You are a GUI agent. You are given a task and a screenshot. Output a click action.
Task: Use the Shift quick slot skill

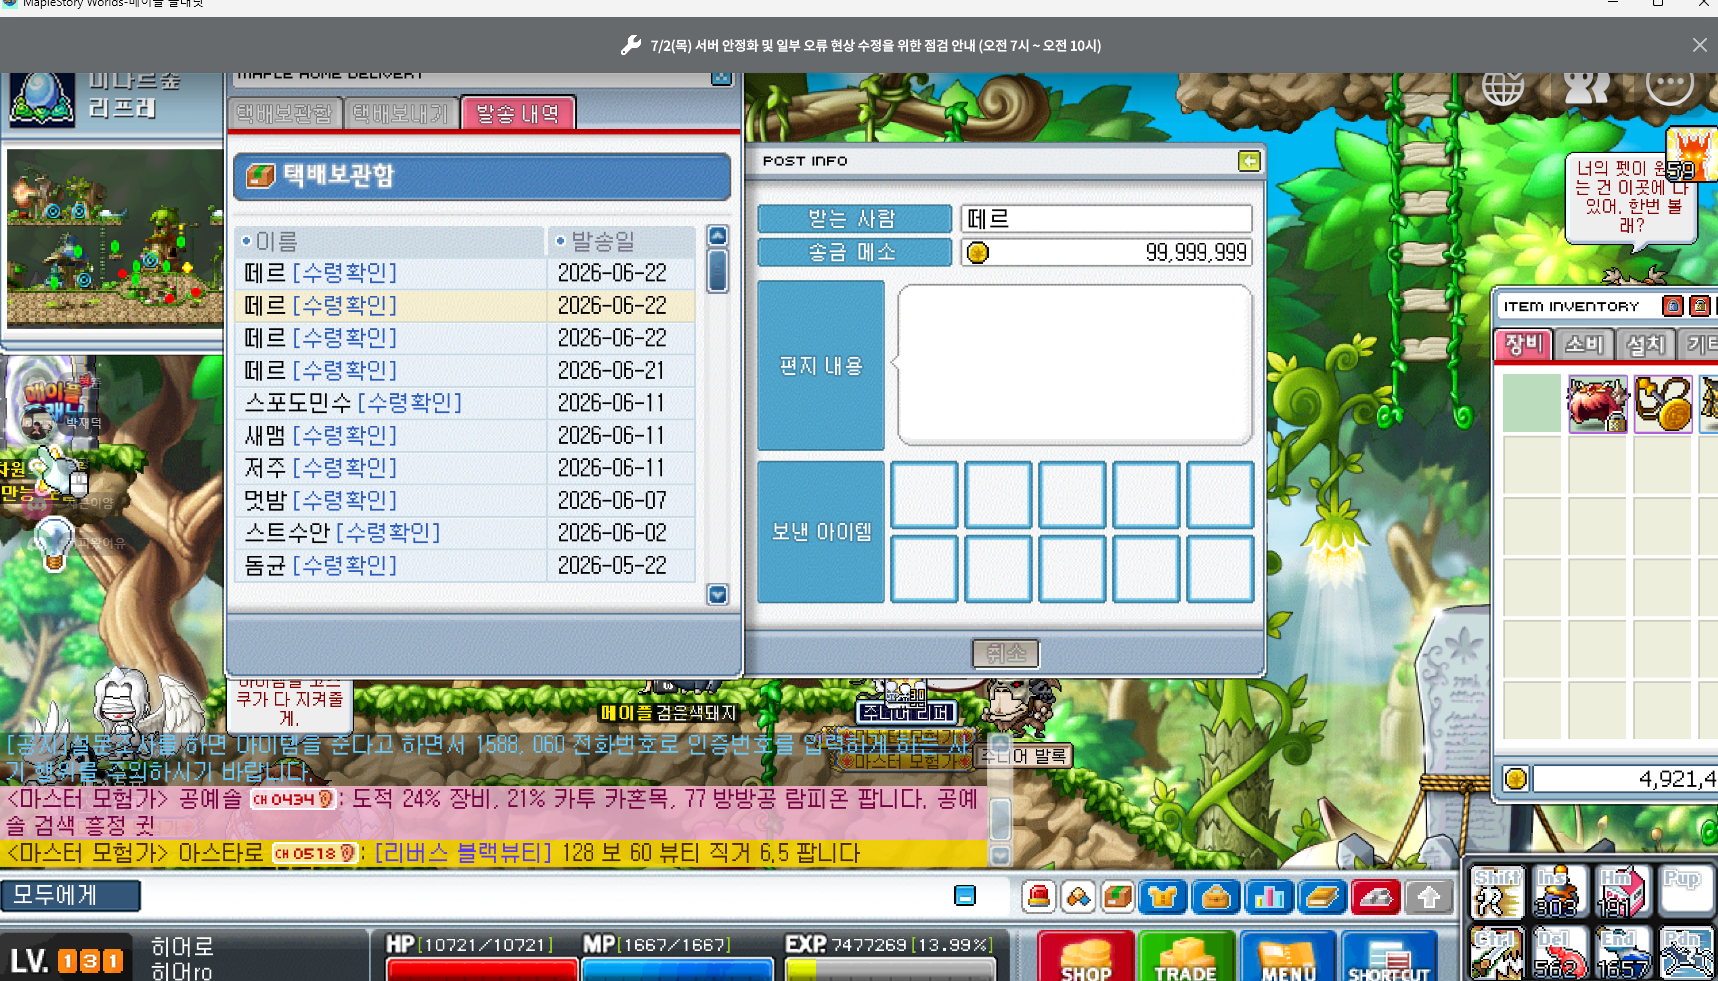point(1497,892)
